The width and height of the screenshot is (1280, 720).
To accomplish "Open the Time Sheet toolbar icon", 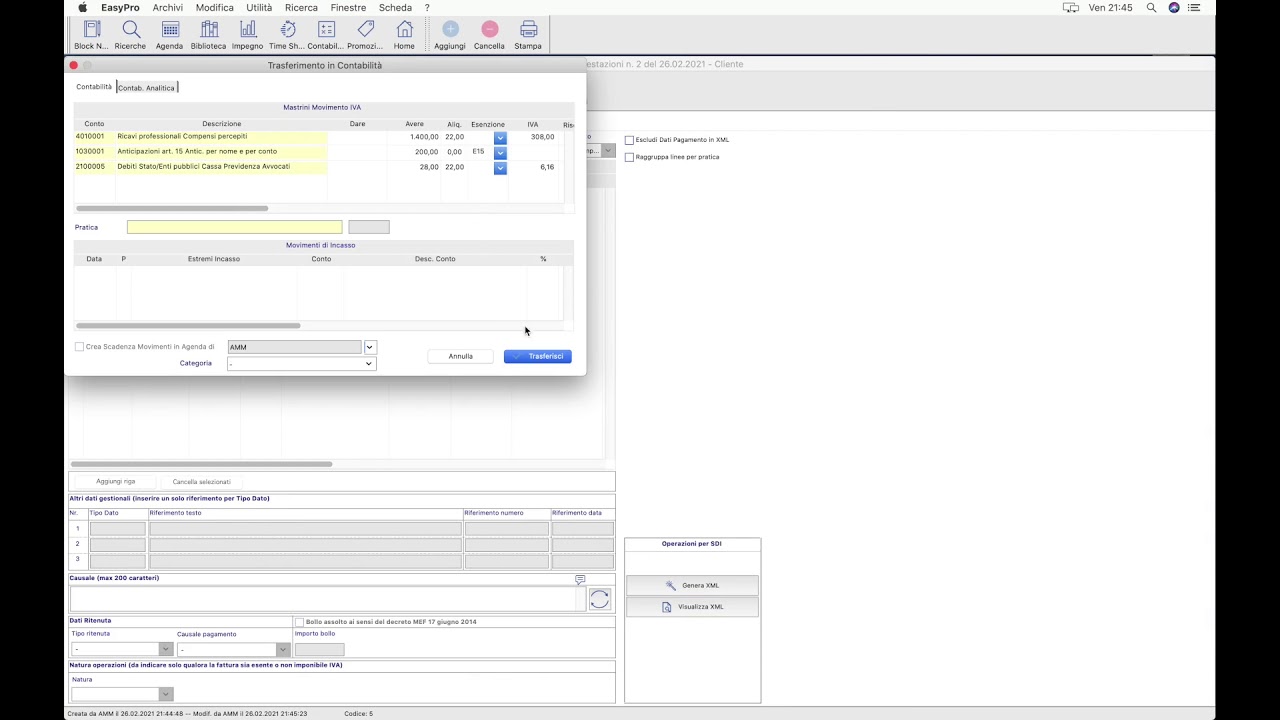I will (286, 35).
